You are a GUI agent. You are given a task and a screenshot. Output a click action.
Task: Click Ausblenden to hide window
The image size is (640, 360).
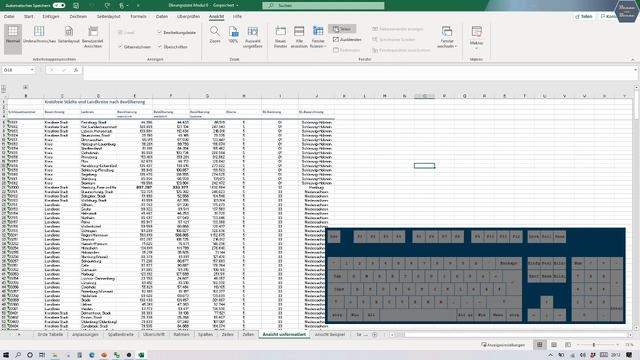(x=347, y=40)
